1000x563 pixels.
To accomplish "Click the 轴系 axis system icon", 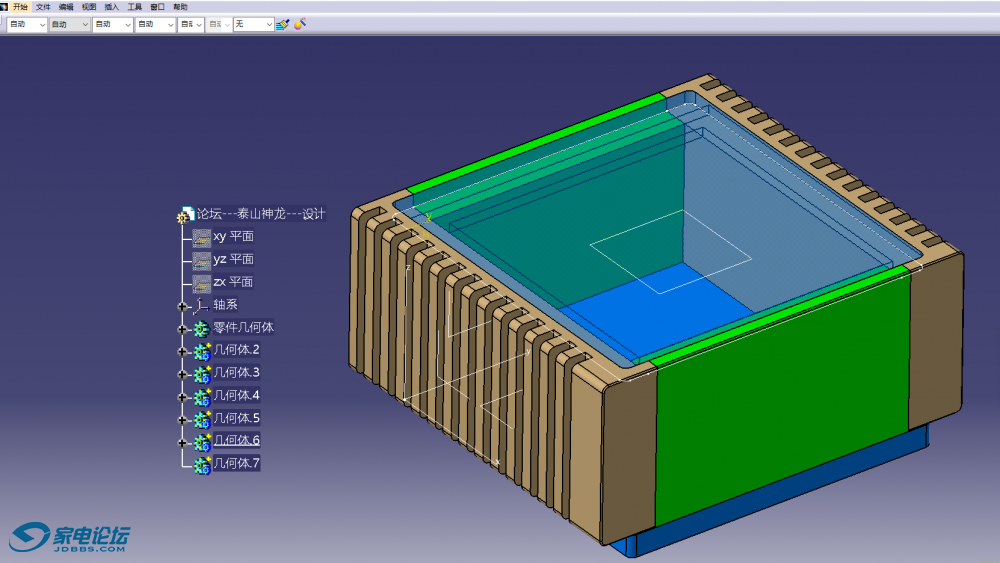I will pyautogui.click(x=202, y=305).
